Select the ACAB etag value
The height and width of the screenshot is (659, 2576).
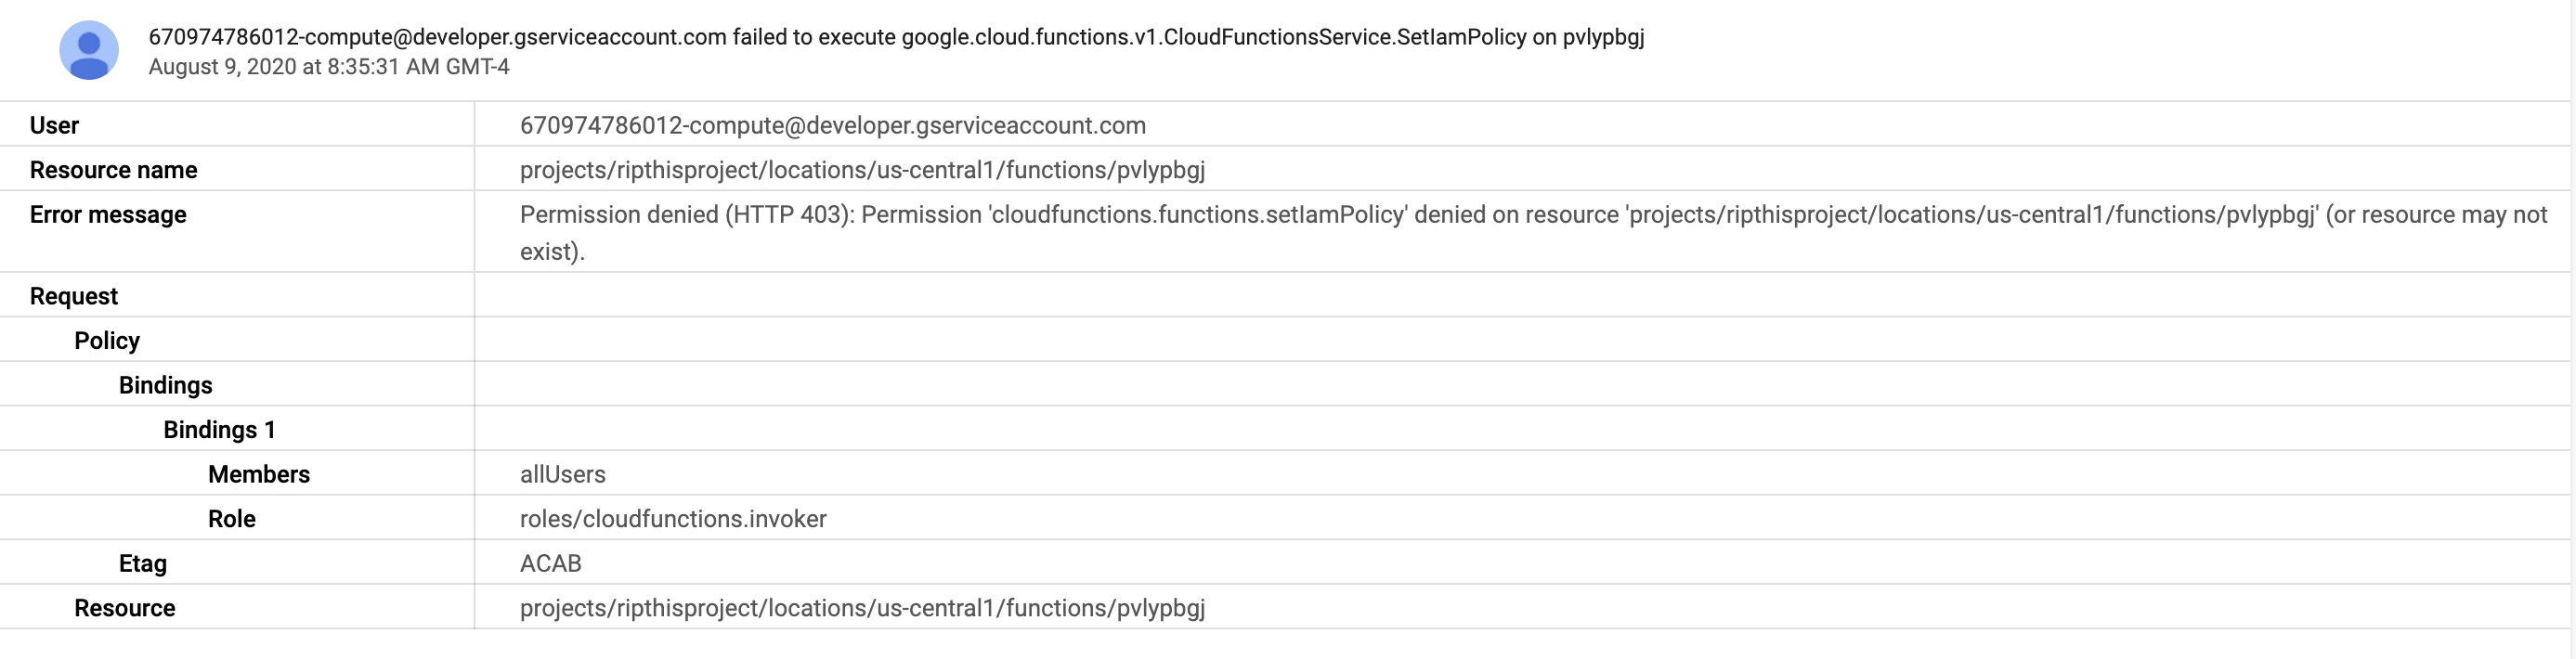551,564
